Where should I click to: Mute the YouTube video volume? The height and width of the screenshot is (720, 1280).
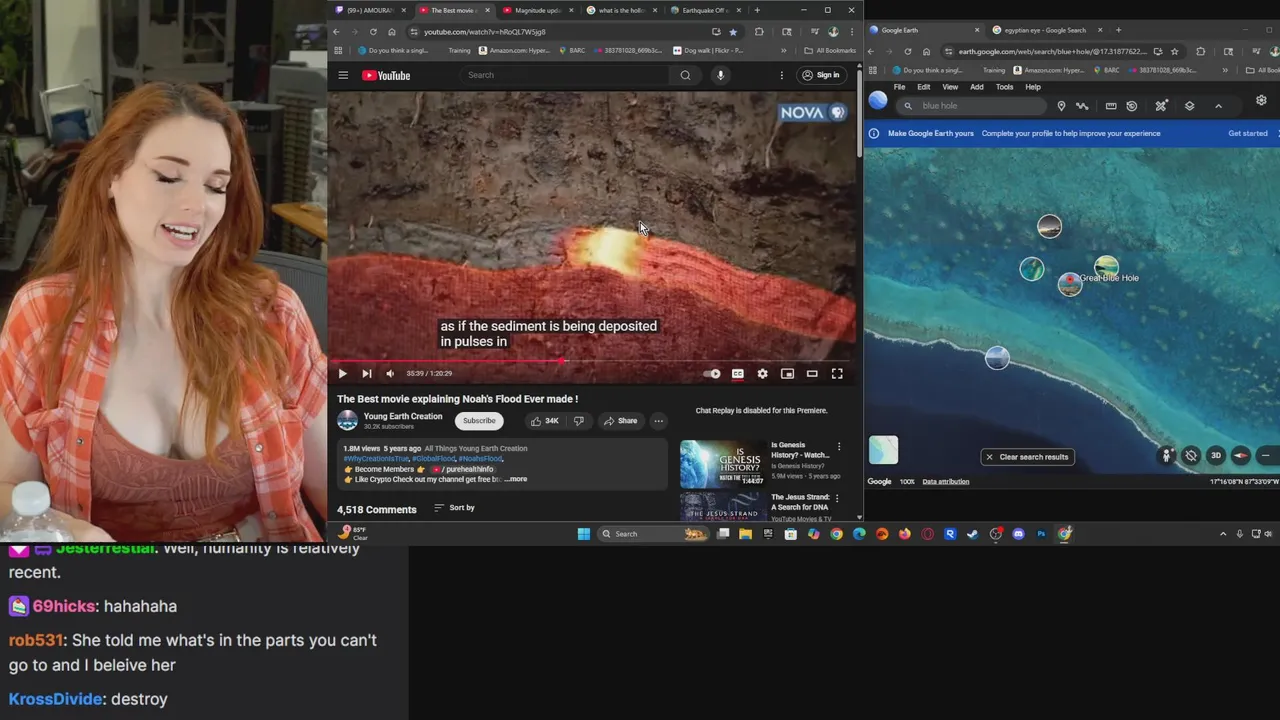coord(390,373)
